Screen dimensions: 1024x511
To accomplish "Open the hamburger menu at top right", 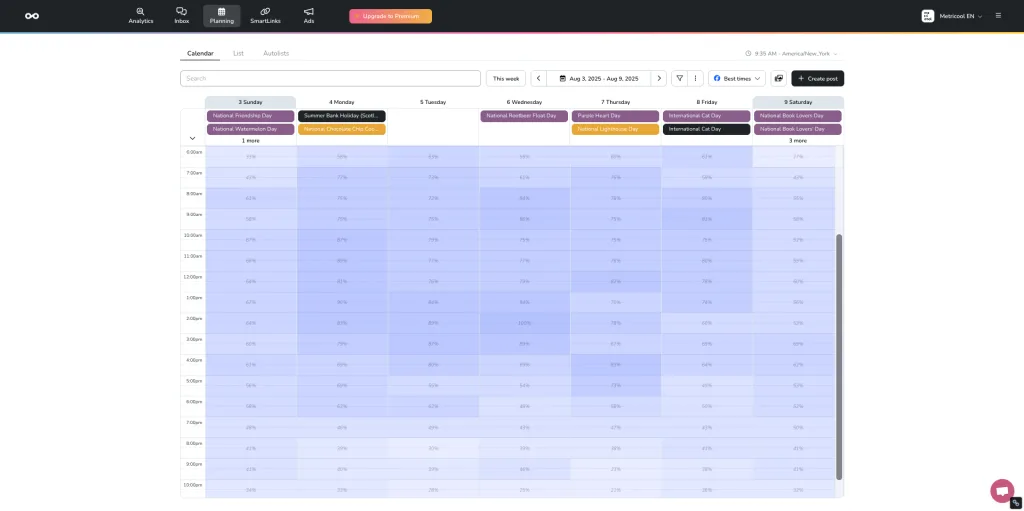I will click(x=998, y=16).
